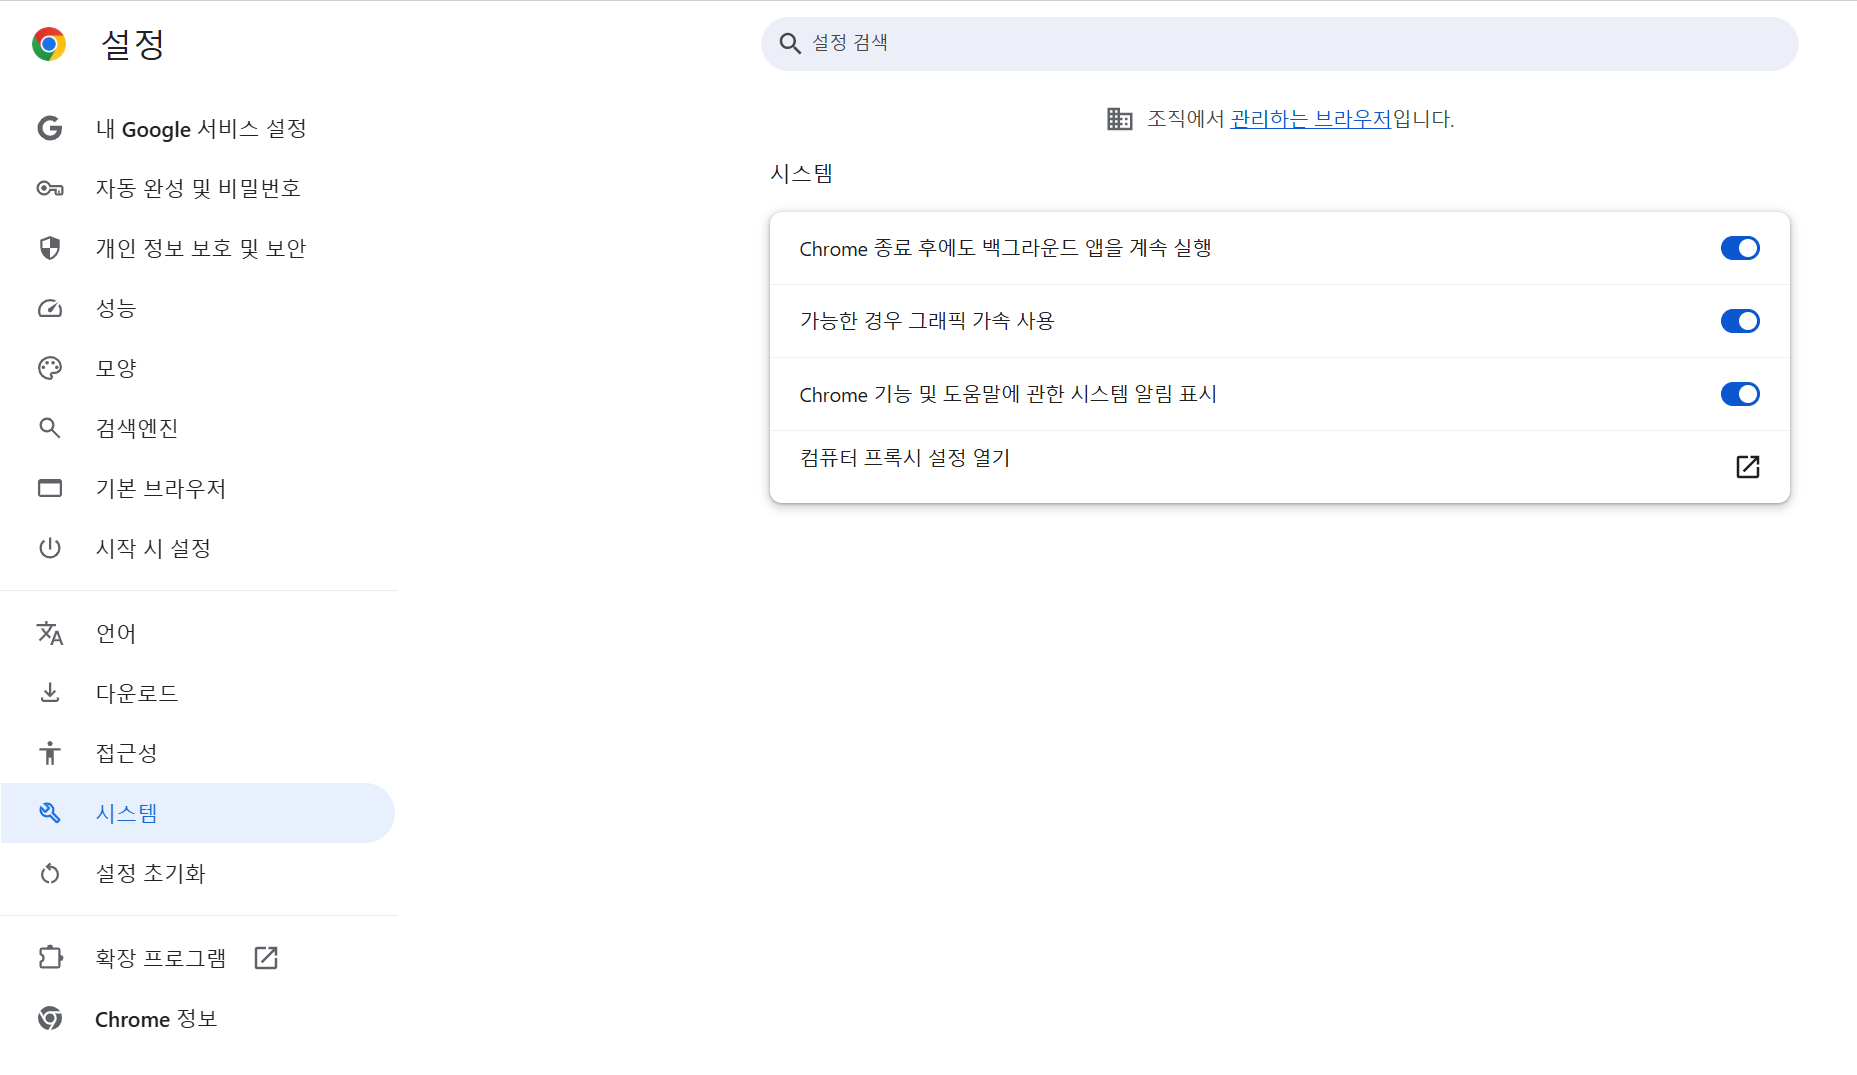Click the open-external icon for 컴퓨터 프록시 설정 열기
This screenshot has width=1857, height=1075.
click(1748, 467)
